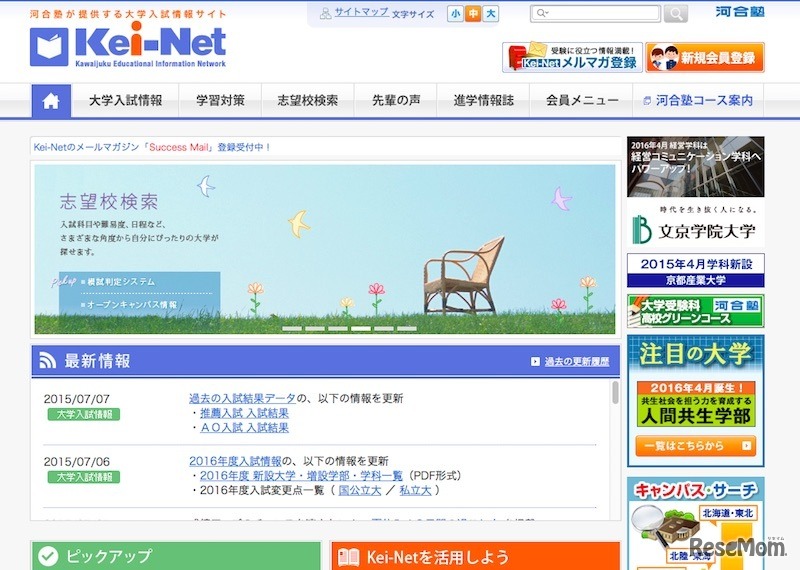Click the home icon in navigation bar
This screenshot has height=570, width=800.
pos(51,101)
